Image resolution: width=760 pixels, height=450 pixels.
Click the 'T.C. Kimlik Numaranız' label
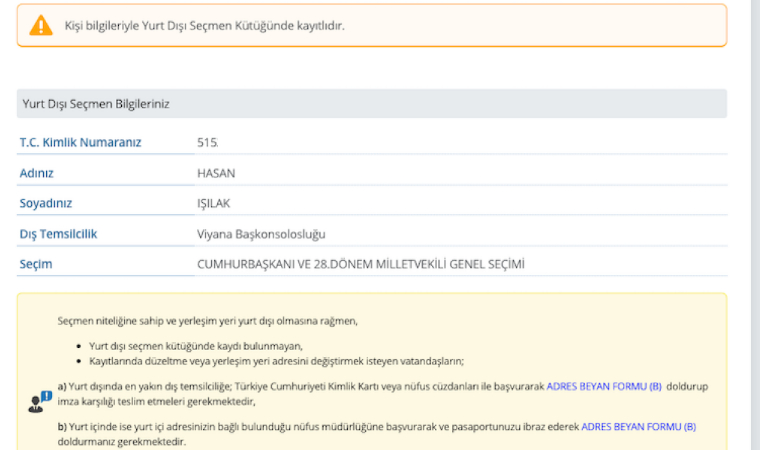[80, 143]
